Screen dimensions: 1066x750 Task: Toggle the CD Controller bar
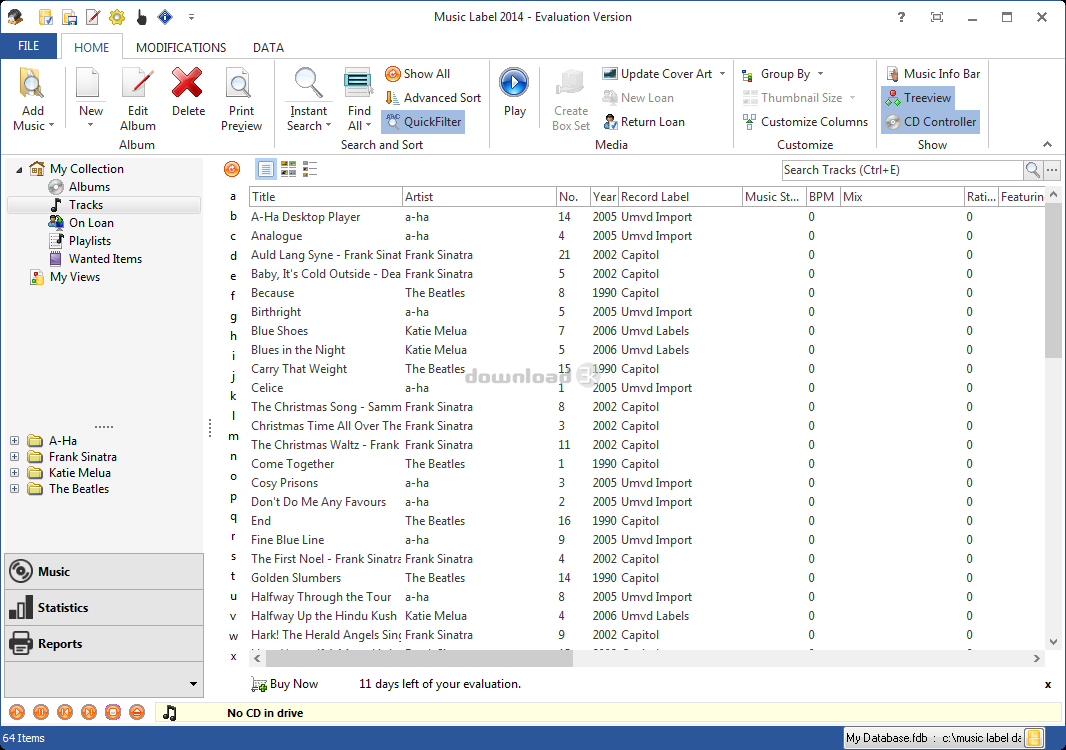931,122
